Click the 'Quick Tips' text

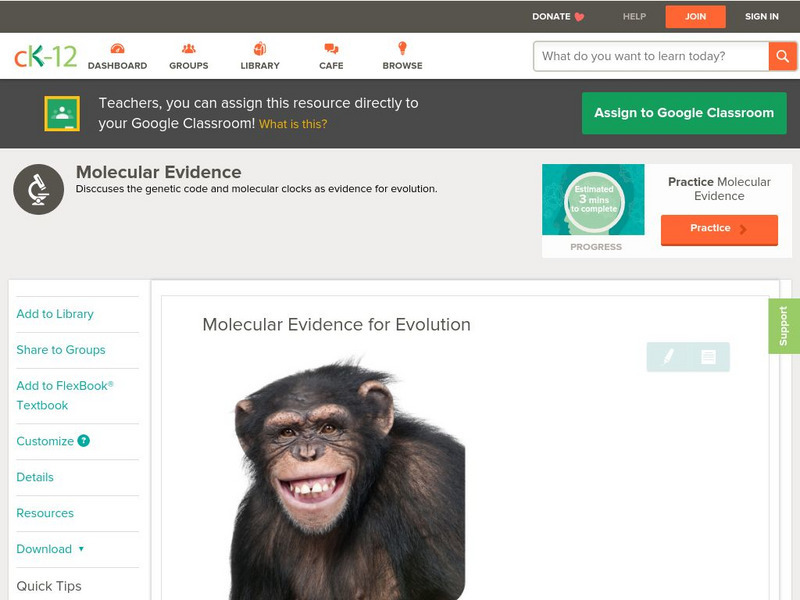coord(49,586)
